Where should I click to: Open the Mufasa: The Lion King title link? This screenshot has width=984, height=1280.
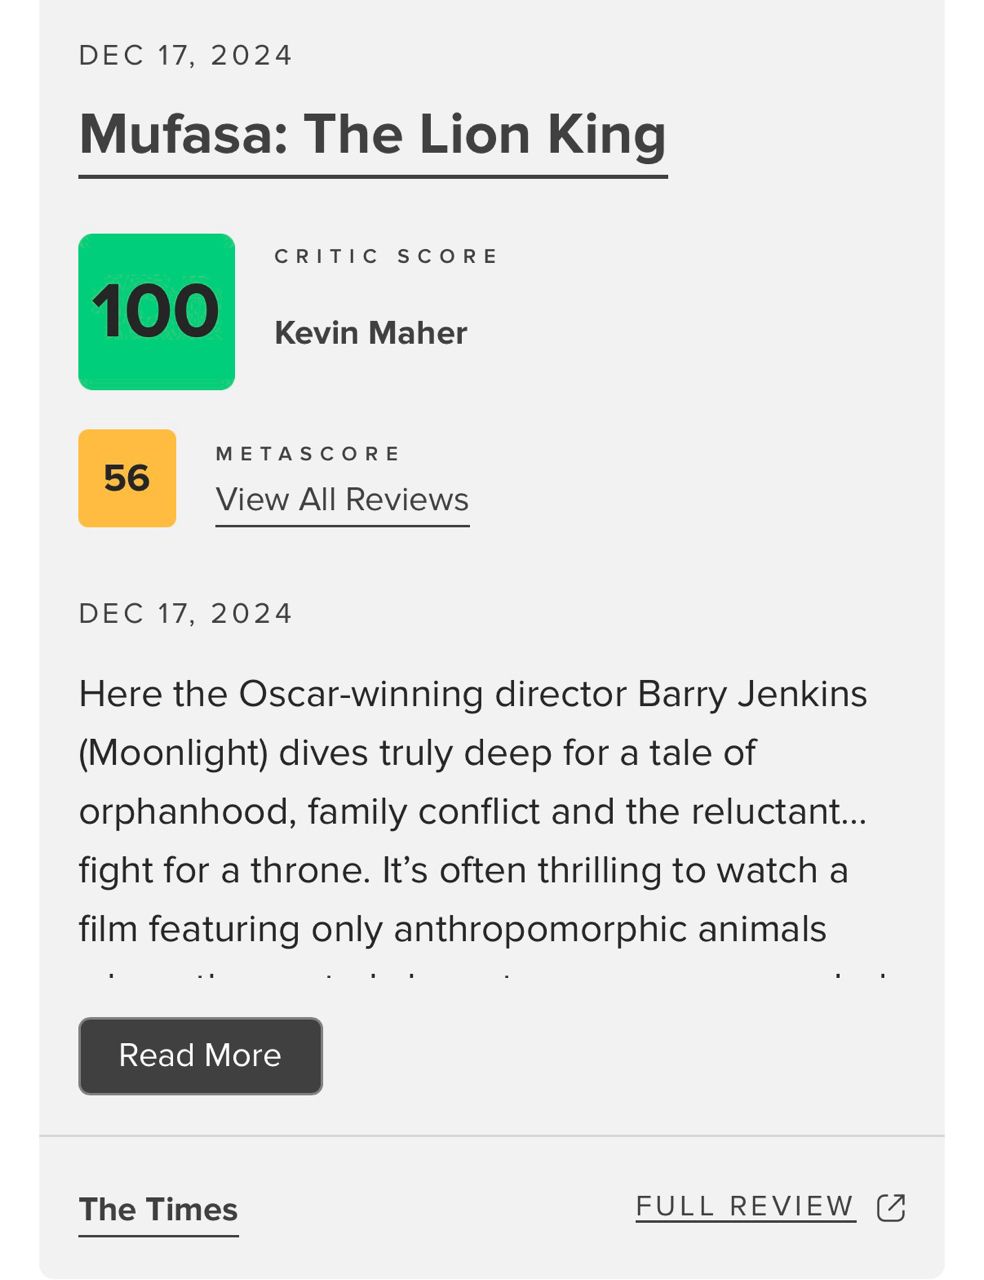pyautogui.click(x=372, y=134)
